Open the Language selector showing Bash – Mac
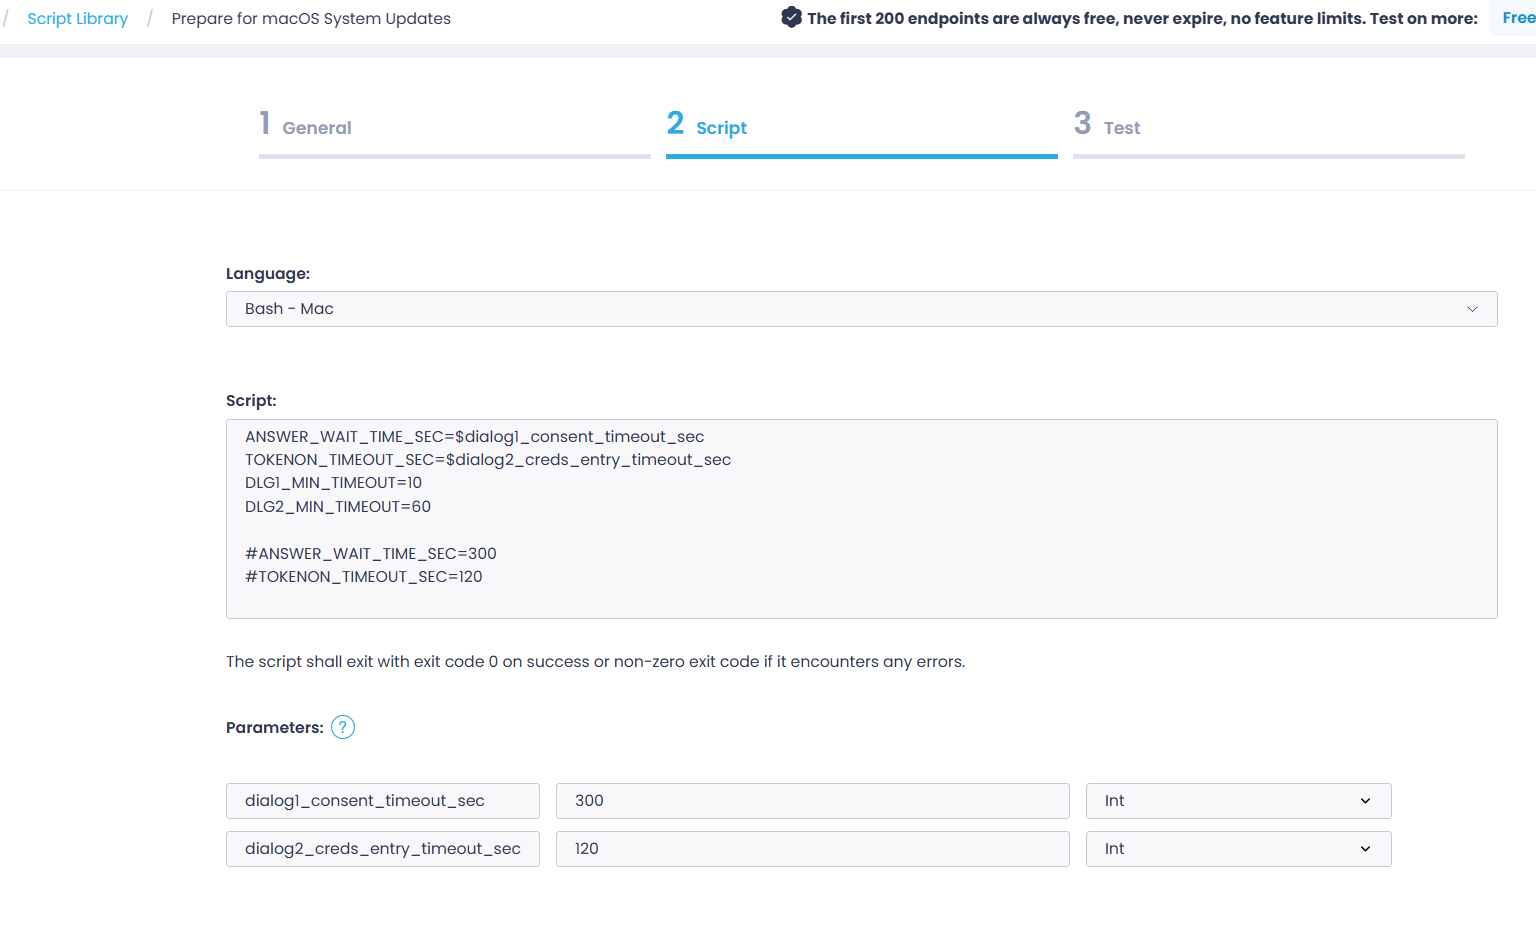Screen dimensions: 1536x936 pyautogui.click(x=860, y=309)
